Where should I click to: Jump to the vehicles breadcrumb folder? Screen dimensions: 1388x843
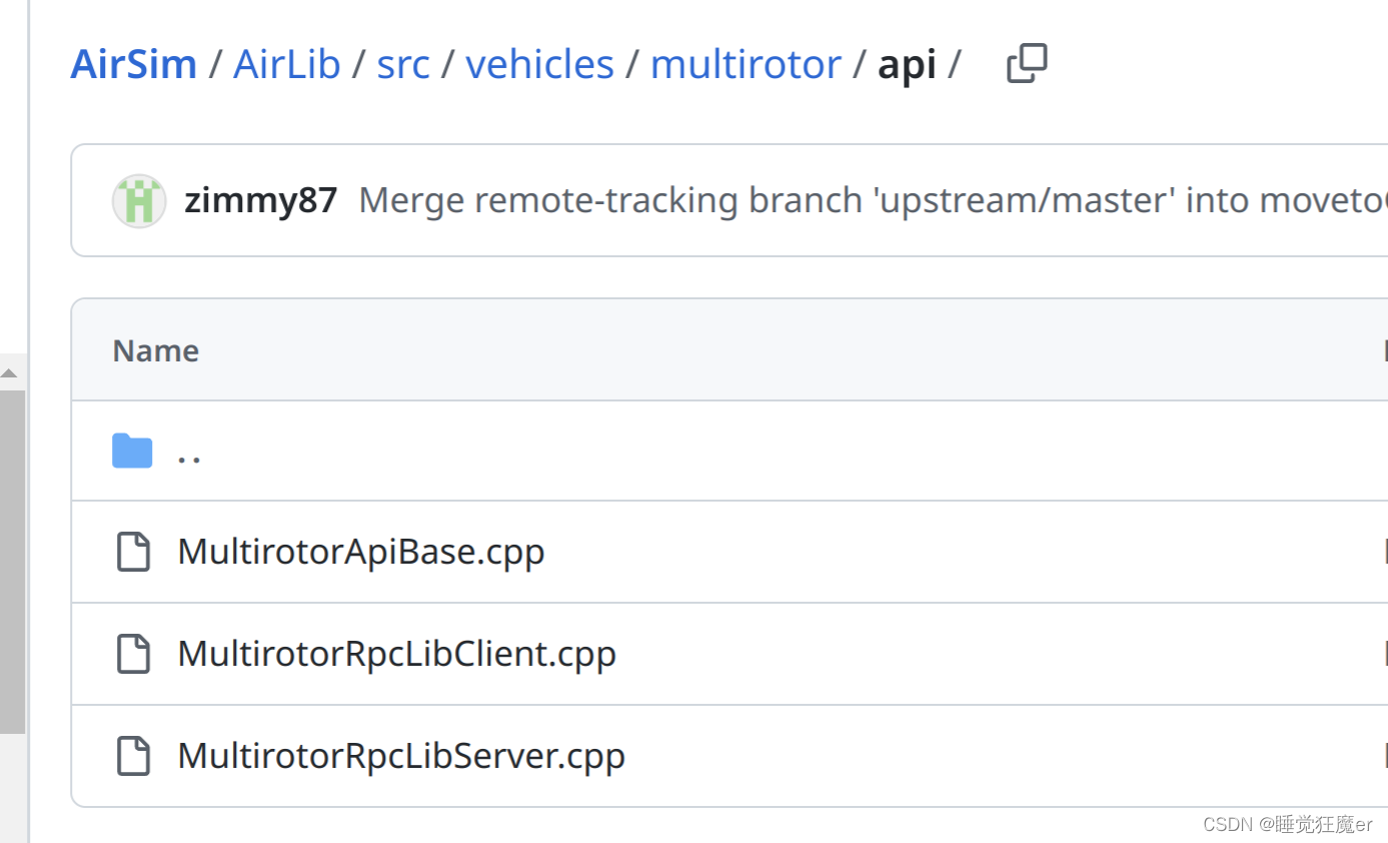pos(540,64)
